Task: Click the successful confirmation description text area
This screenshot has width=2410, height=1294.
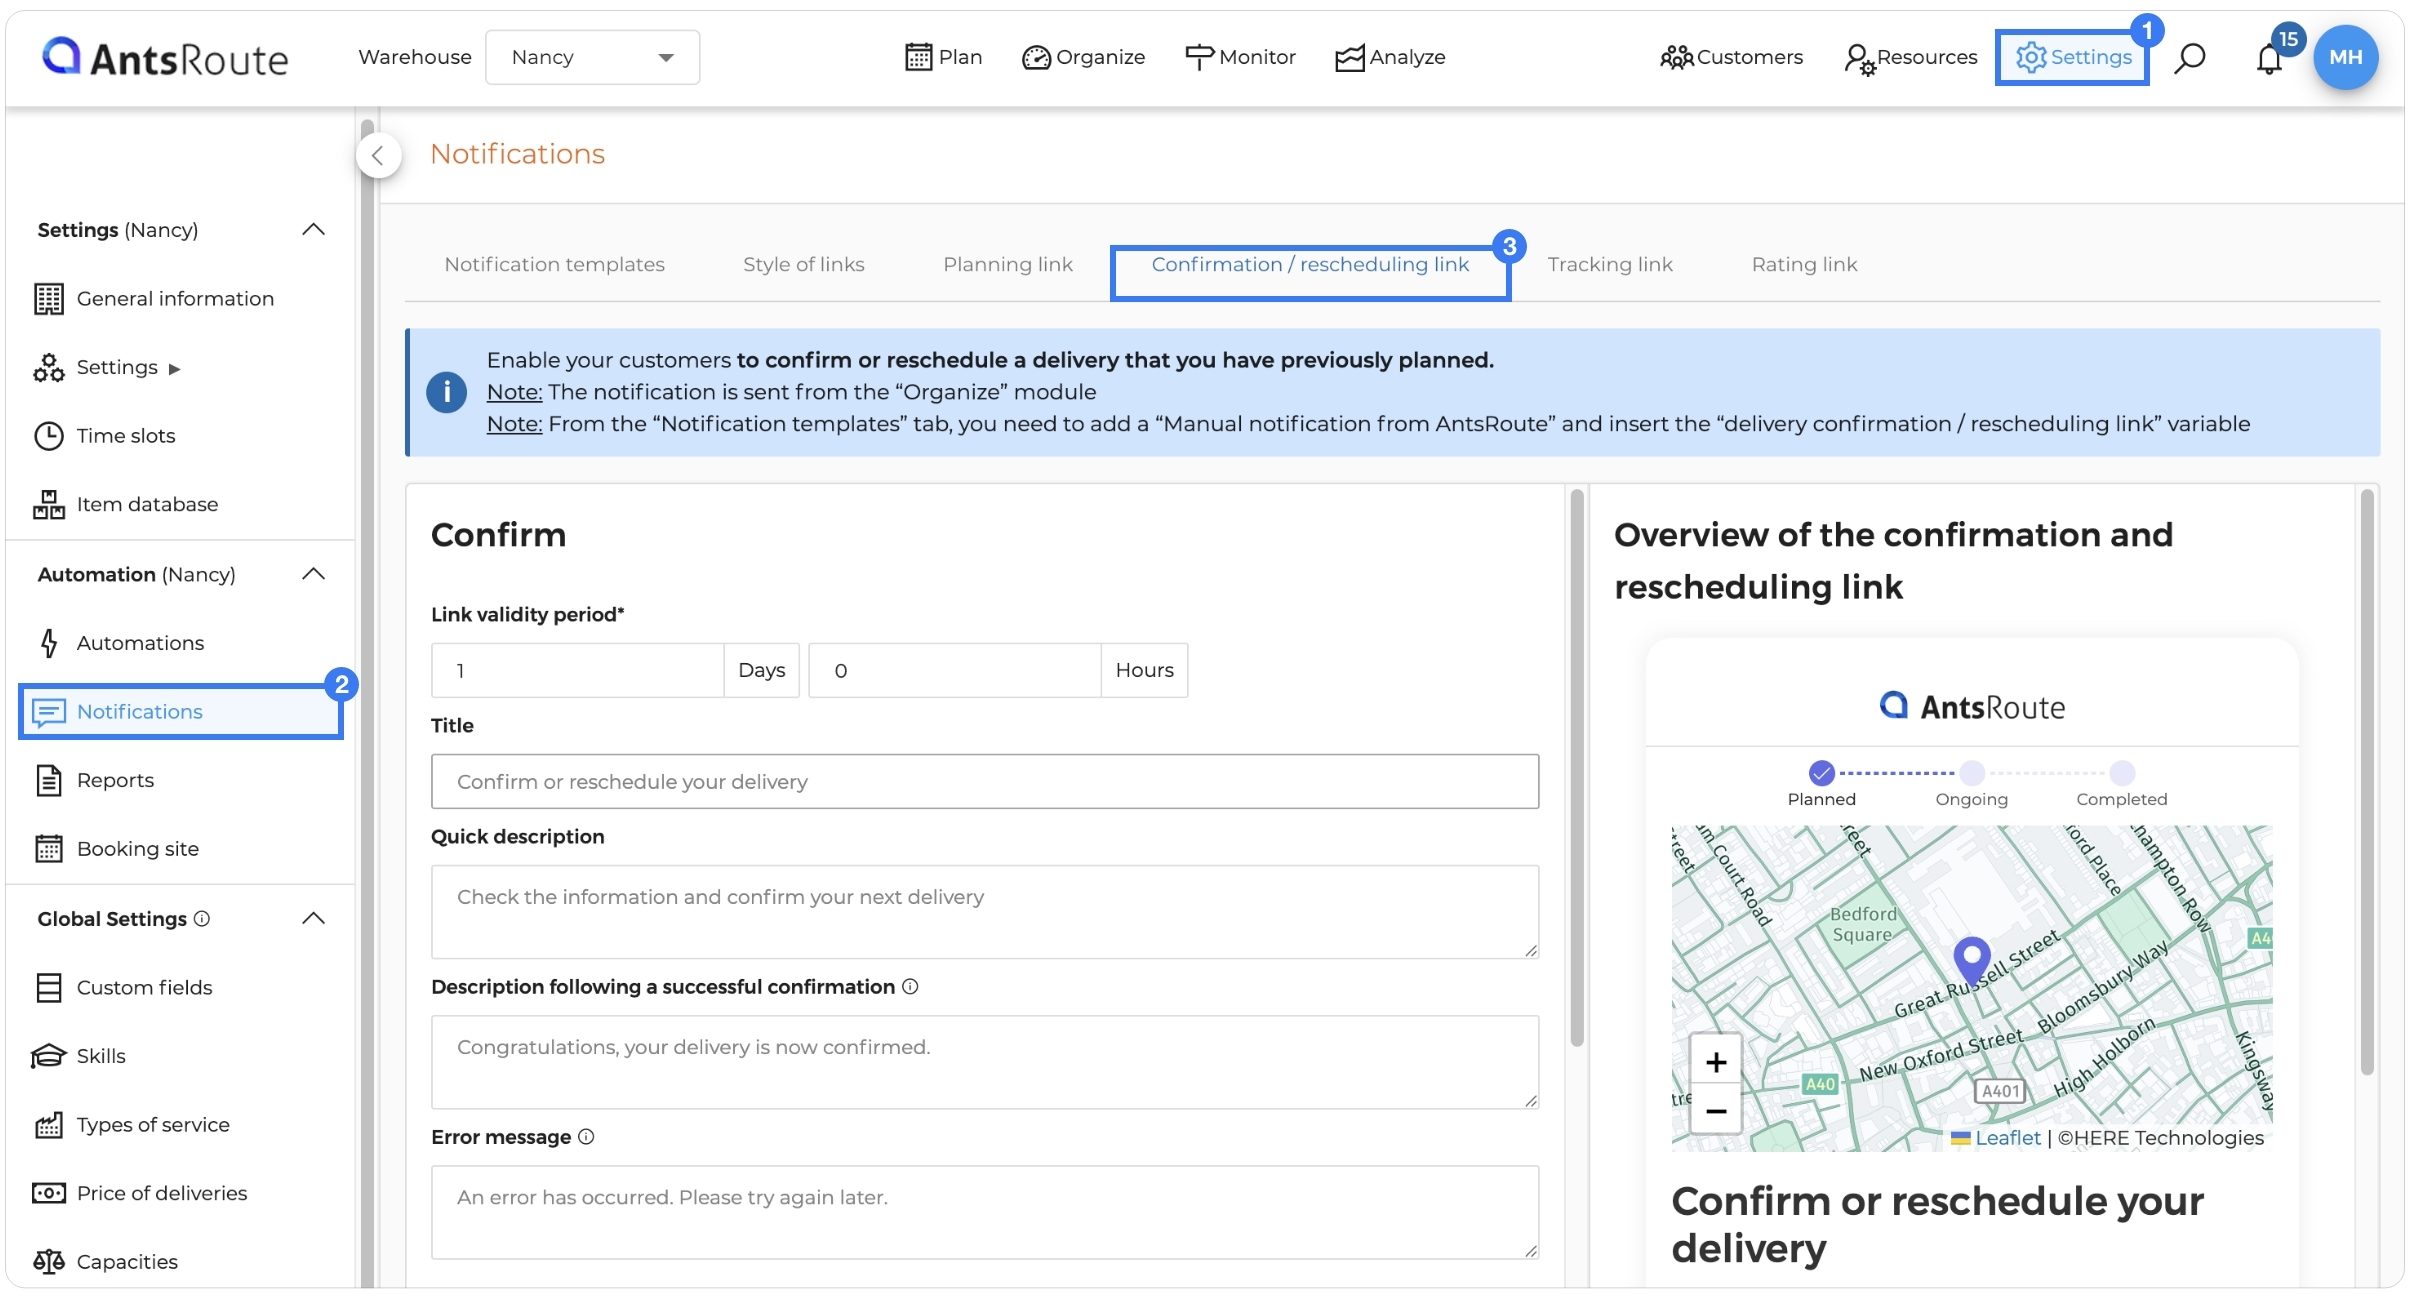Action: click(984, 1061)
